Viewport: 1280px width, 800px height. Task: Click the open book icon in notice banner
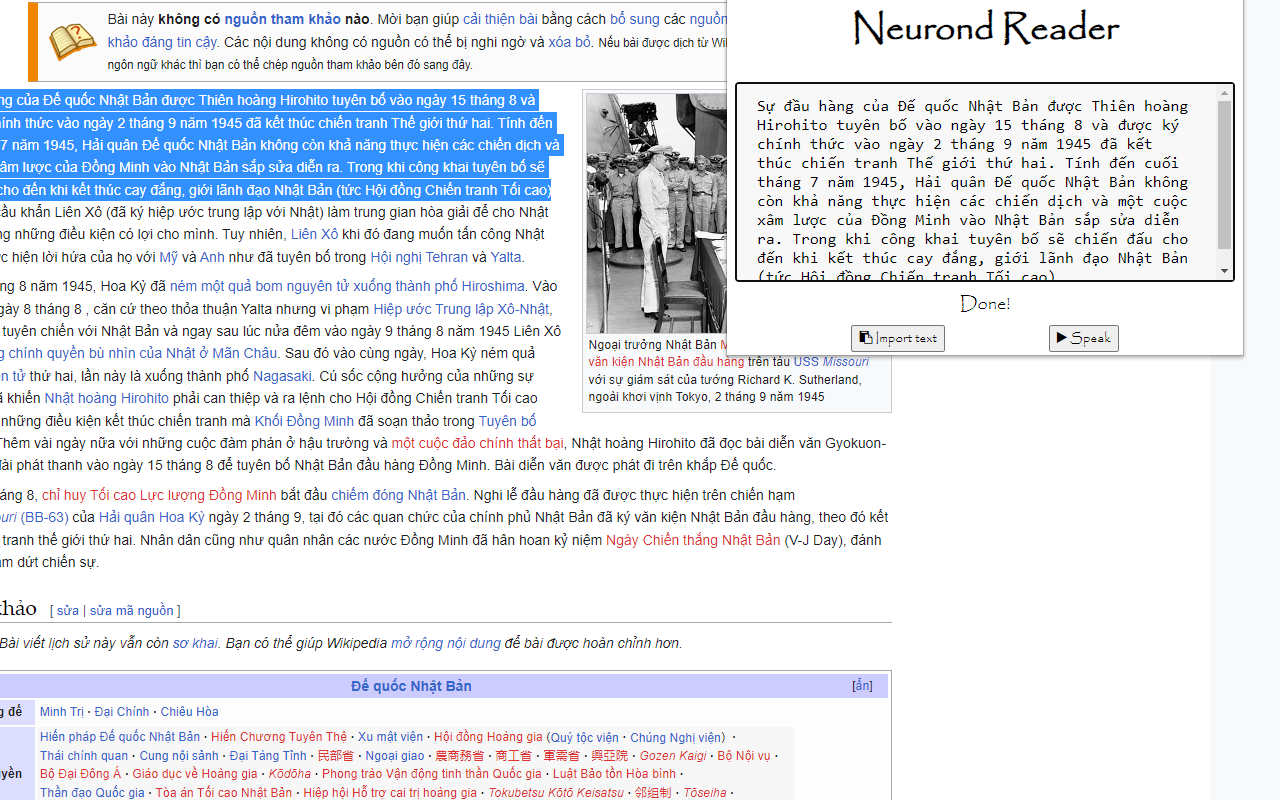pyautogui.click(x=70, y=41)
